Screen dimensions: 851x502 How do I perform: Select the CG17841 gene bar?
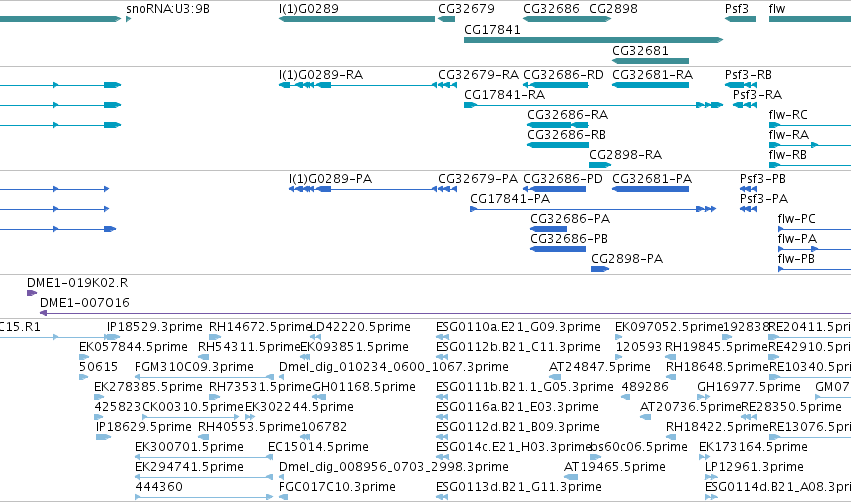coord(593,40)
